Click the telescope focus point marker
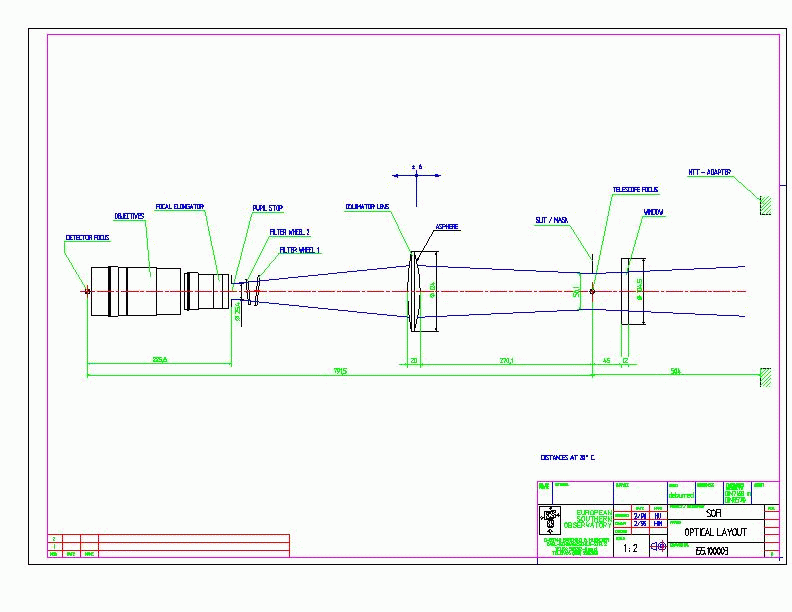Screen dimensions: 792x612 tap(593, 292)
